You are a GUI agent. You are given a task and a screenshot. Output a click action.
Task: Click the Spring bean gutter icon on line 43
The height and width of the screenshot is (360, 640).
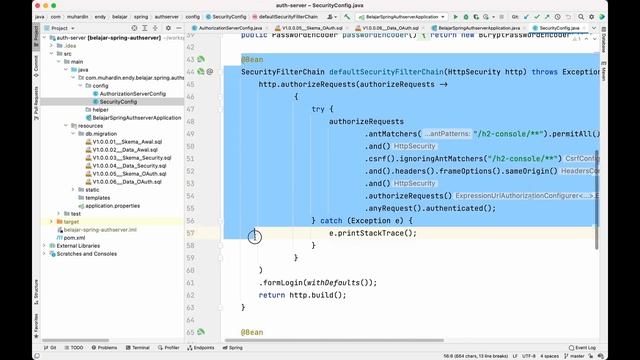click(x=201, y=59)
